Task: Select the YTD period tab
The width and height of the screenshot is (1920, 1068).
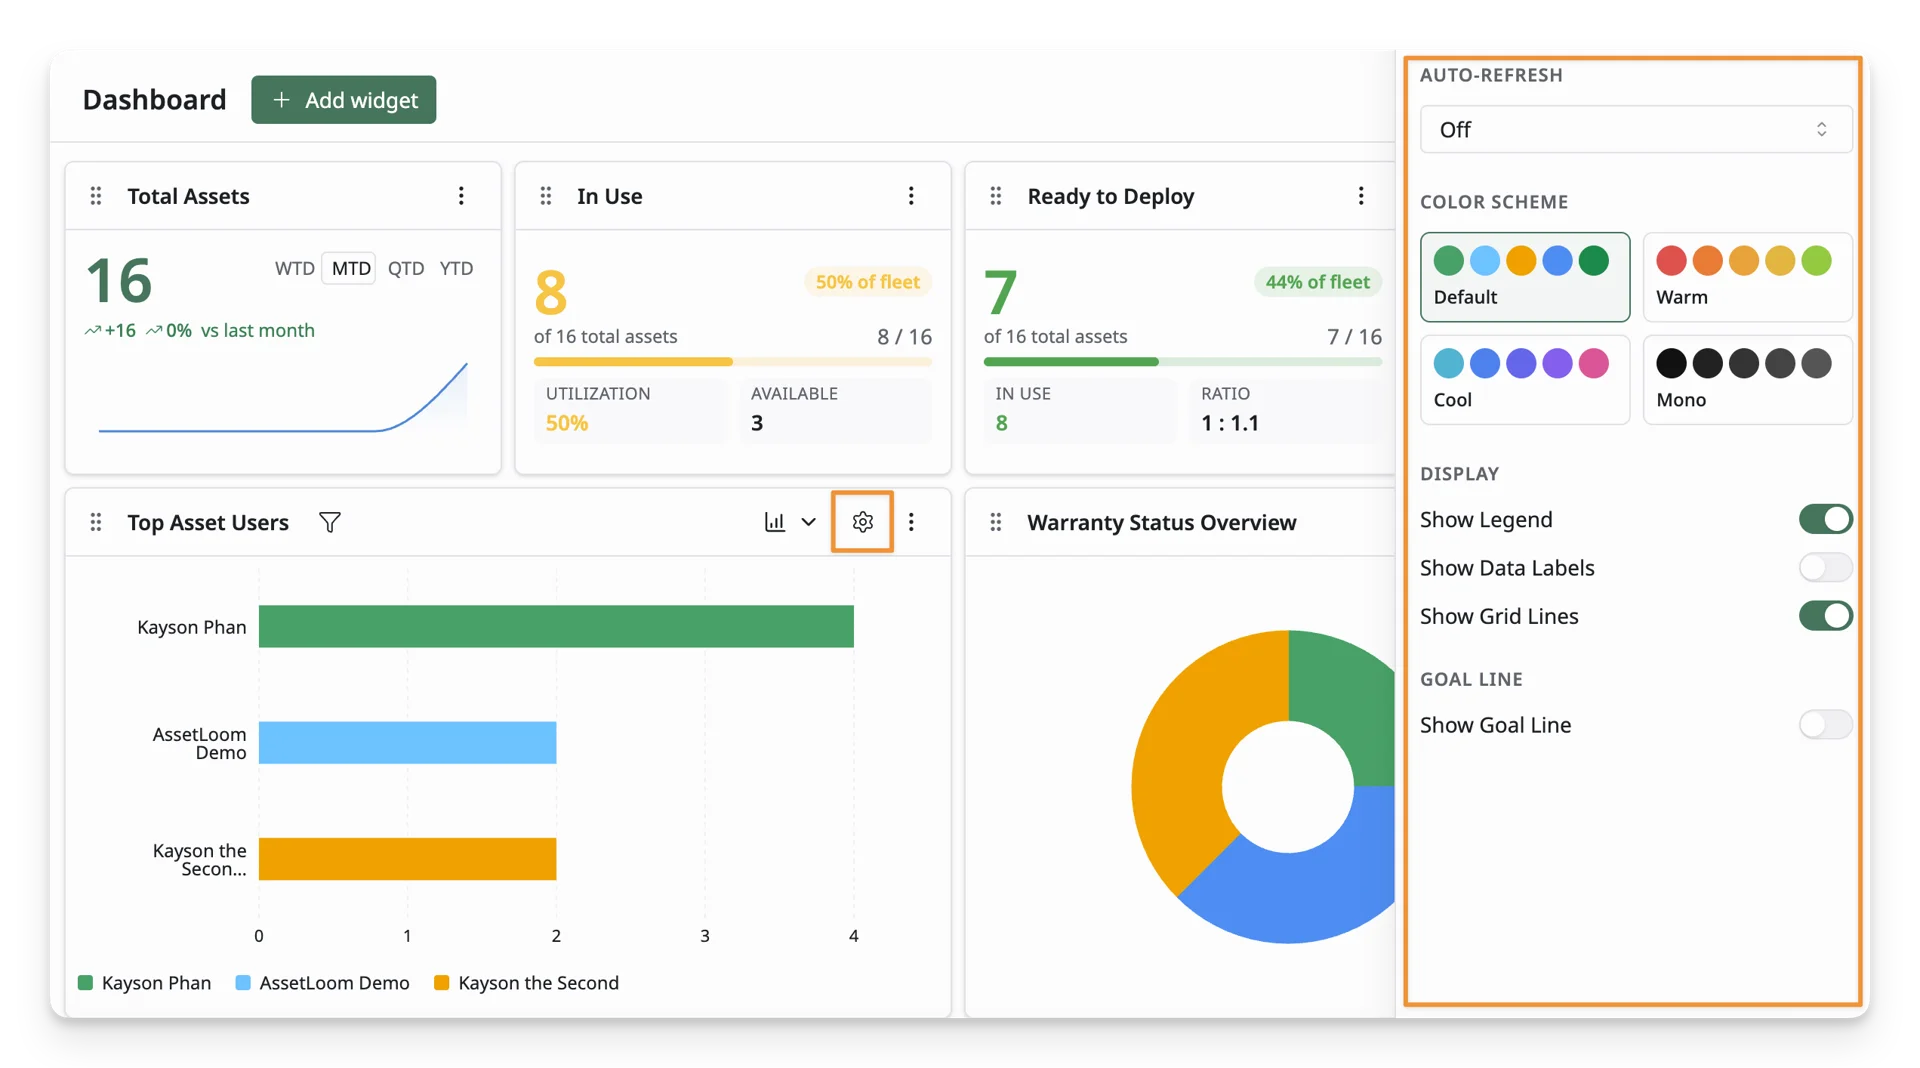Action: [x=457, y=268]
